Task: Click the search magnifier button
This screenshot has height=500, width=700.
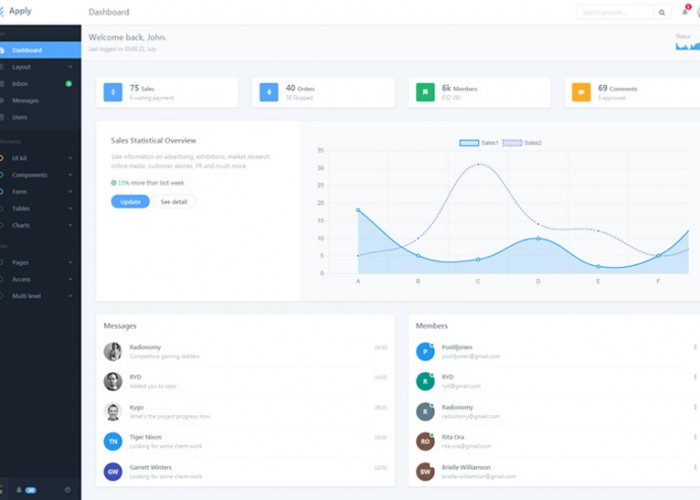Action: [x=662, y=12]
